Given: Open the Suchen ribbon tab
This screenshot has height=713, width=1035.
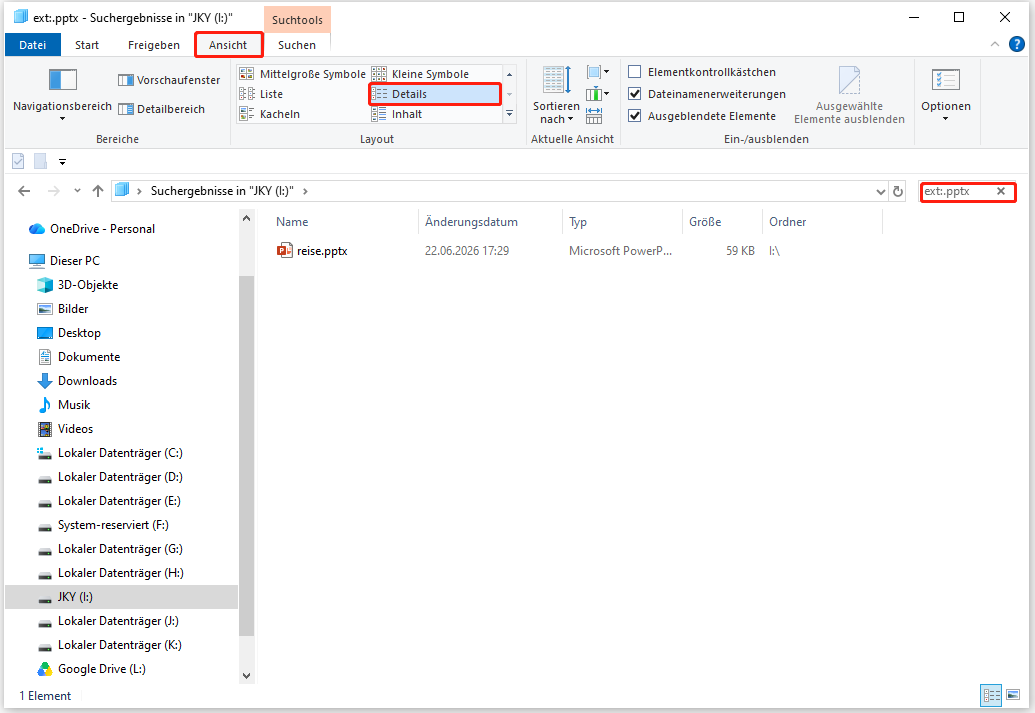Looking at the screenshot, I should 296,45.
